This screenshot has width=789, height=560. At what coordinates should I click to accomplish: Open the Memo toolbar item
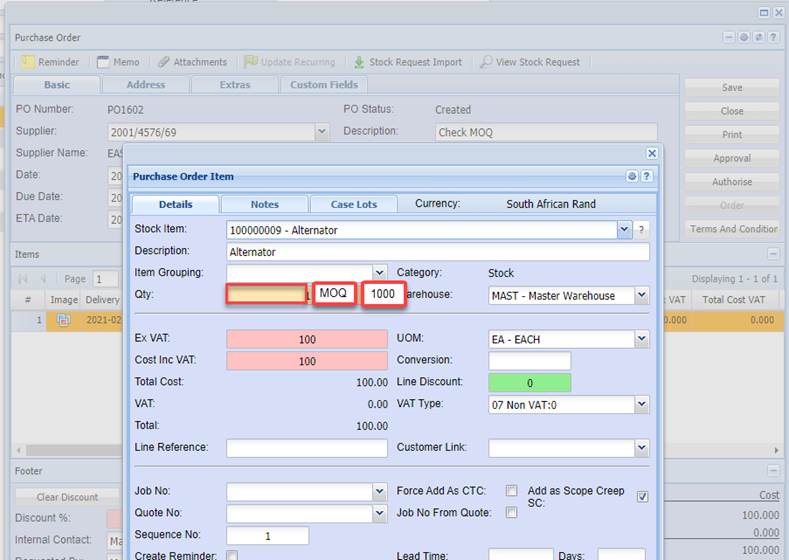tap(102, 62)
